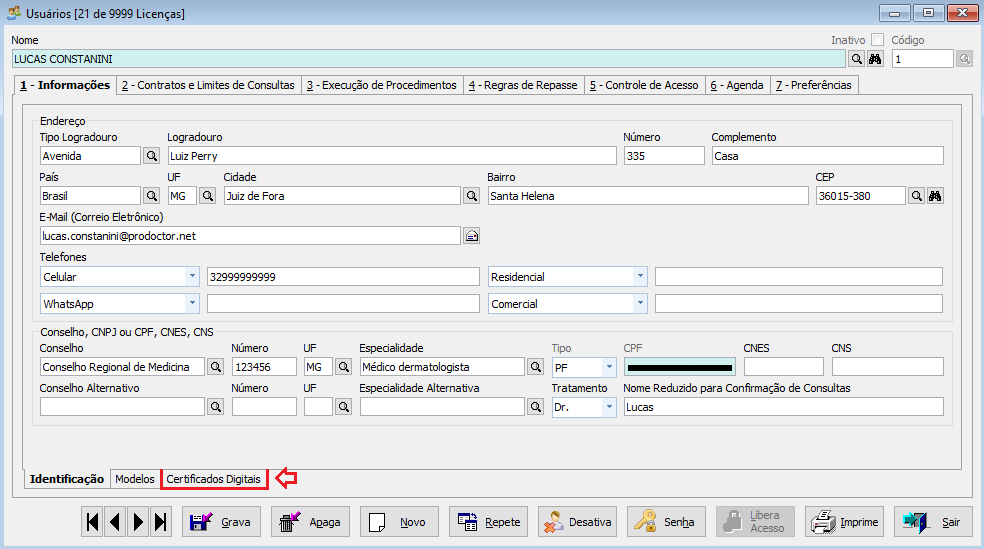Viewport: 984px width, 549px height.
Task: Open WhatsApp phone type dropdown
Action: pyautogui.click(x=192, y=304)
